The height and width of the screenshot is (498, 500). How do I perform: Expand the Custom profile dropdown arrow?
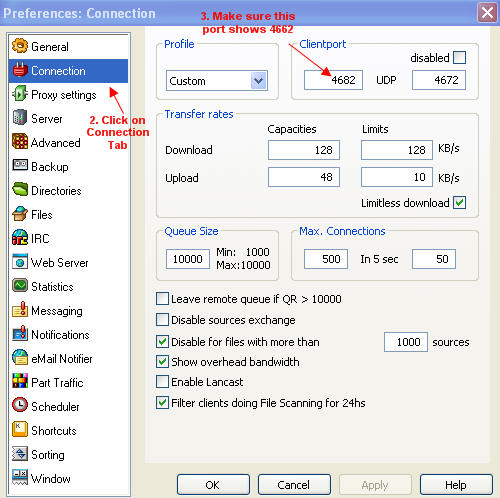[x=259, y=81]
